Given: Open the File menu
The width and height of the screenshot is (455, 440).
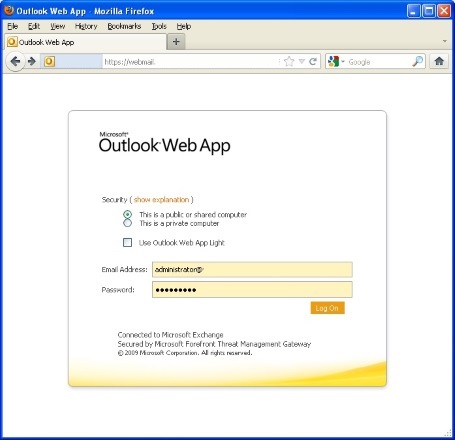Looking at the screenshot, I should coord(13,26).
